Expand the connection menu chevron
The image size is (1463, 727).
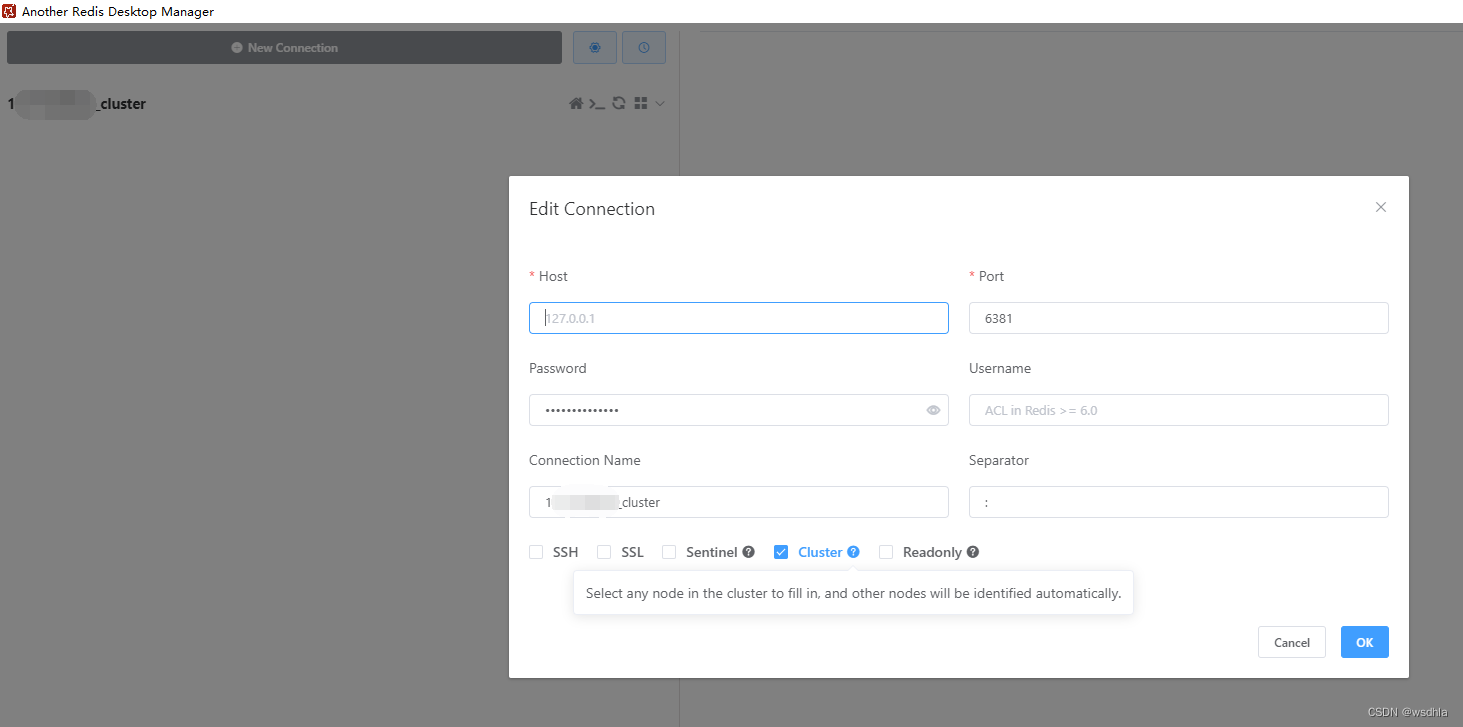pos(660,103)
